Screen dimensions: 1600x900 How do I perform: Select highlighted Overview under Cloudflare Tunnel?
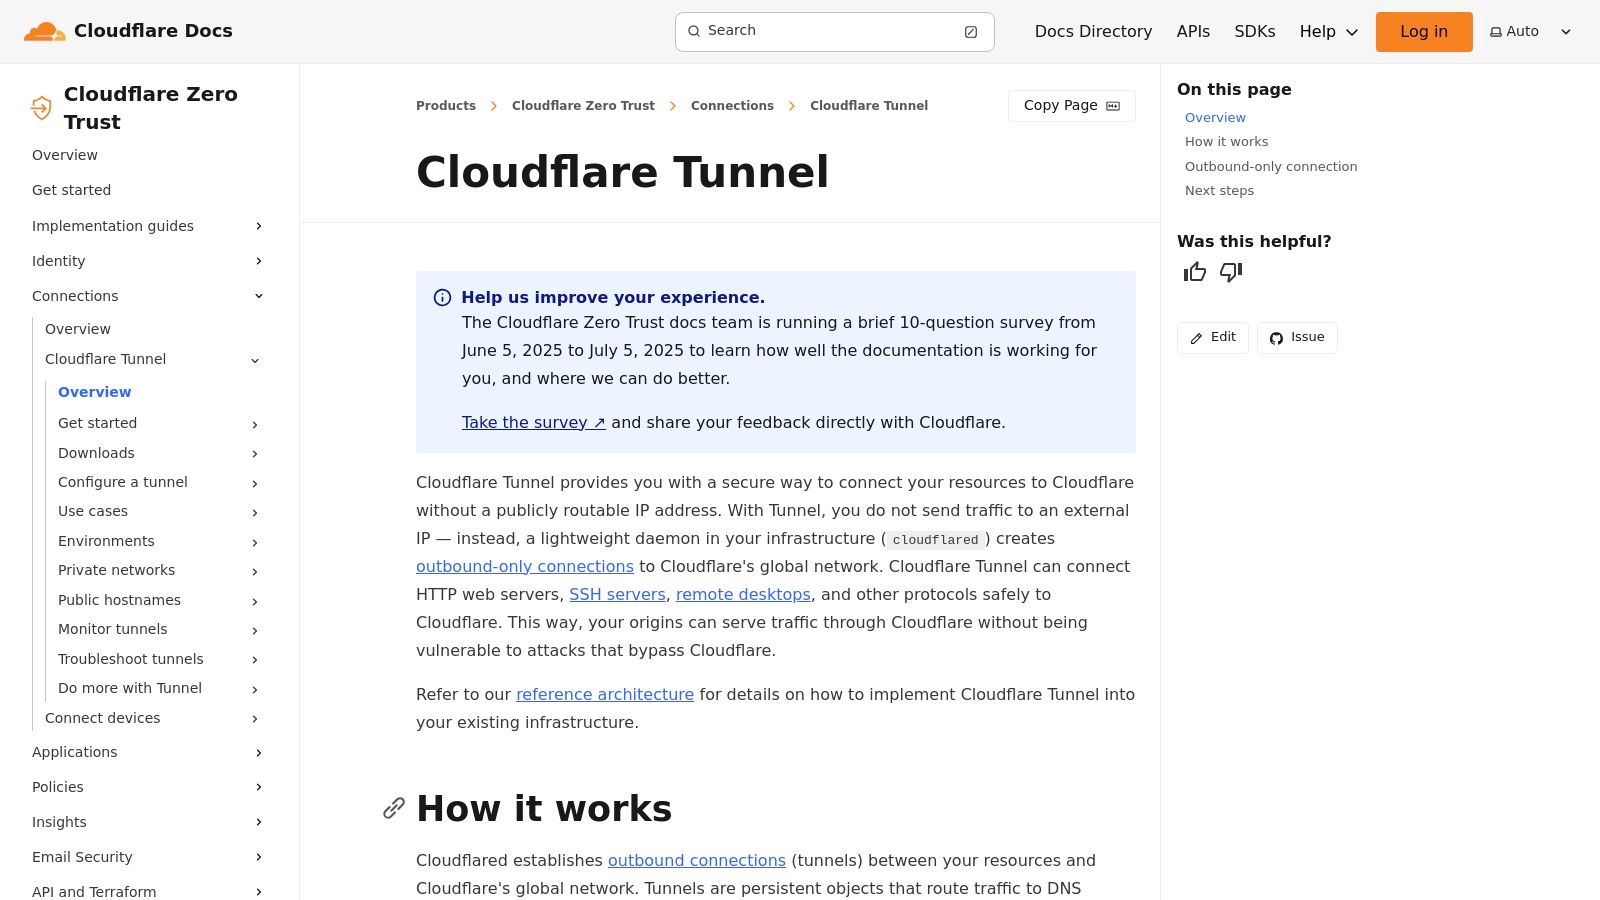[95, 393]
